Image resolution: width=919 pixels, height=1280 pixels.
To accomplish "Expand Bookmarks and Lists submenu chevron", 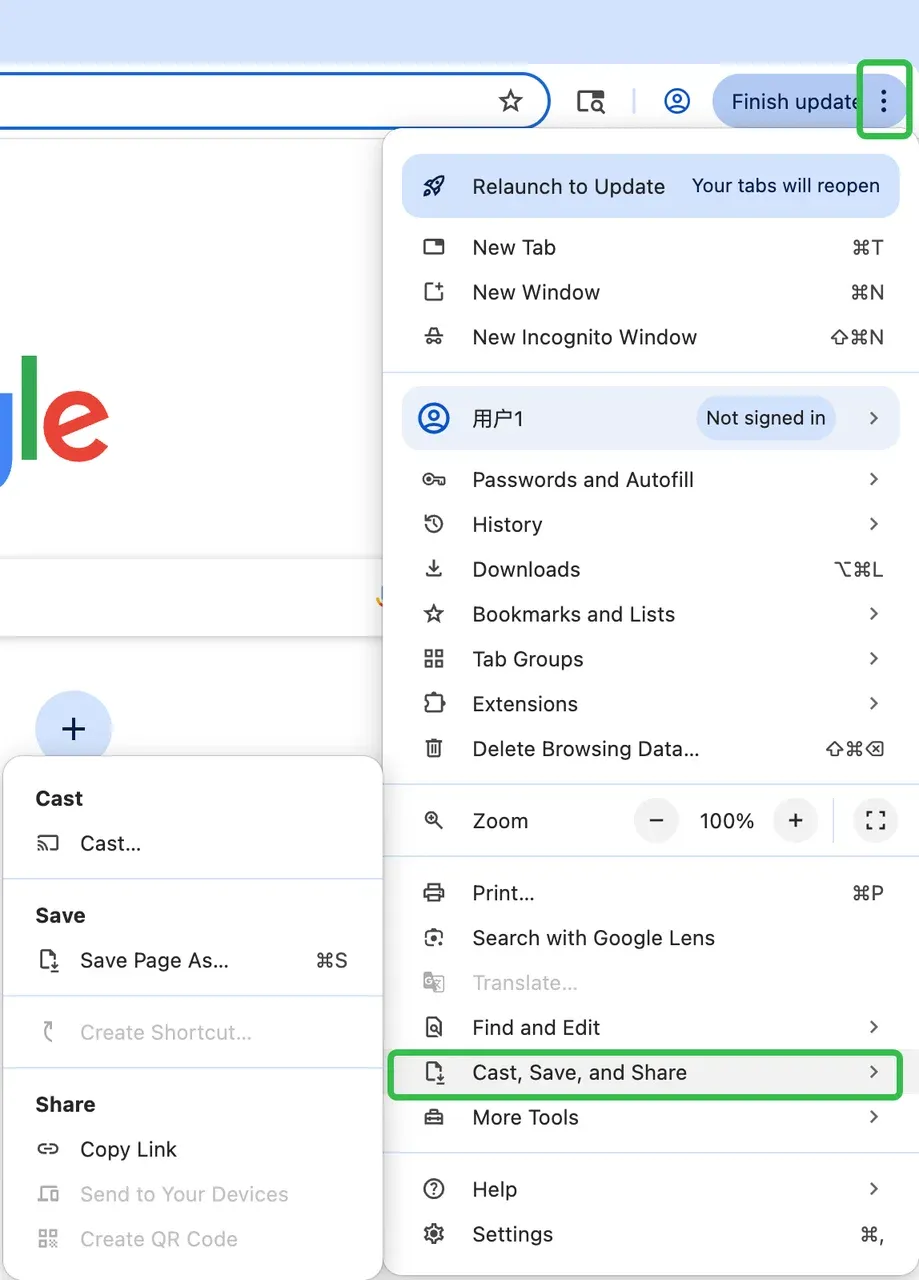I will [874, 614].
